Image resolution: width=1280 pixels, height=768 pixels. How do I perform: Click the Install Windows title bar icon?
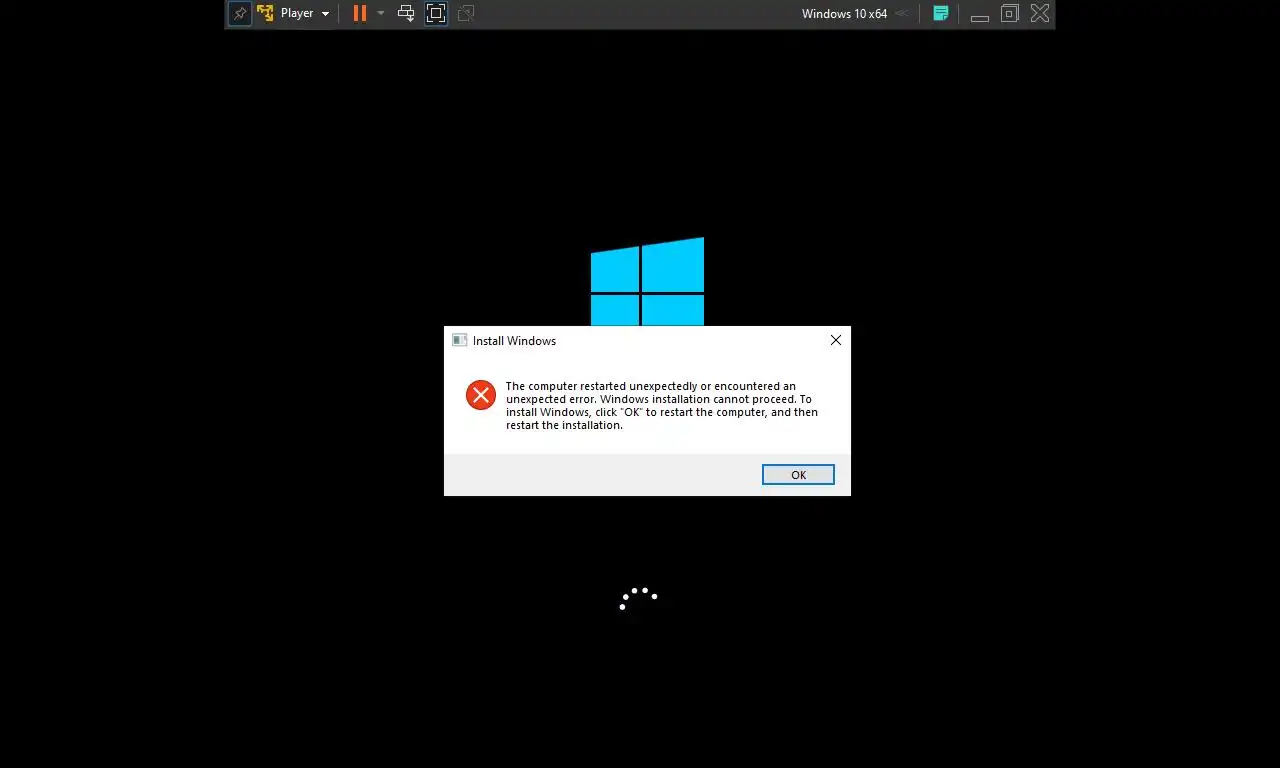click(460, 341)
